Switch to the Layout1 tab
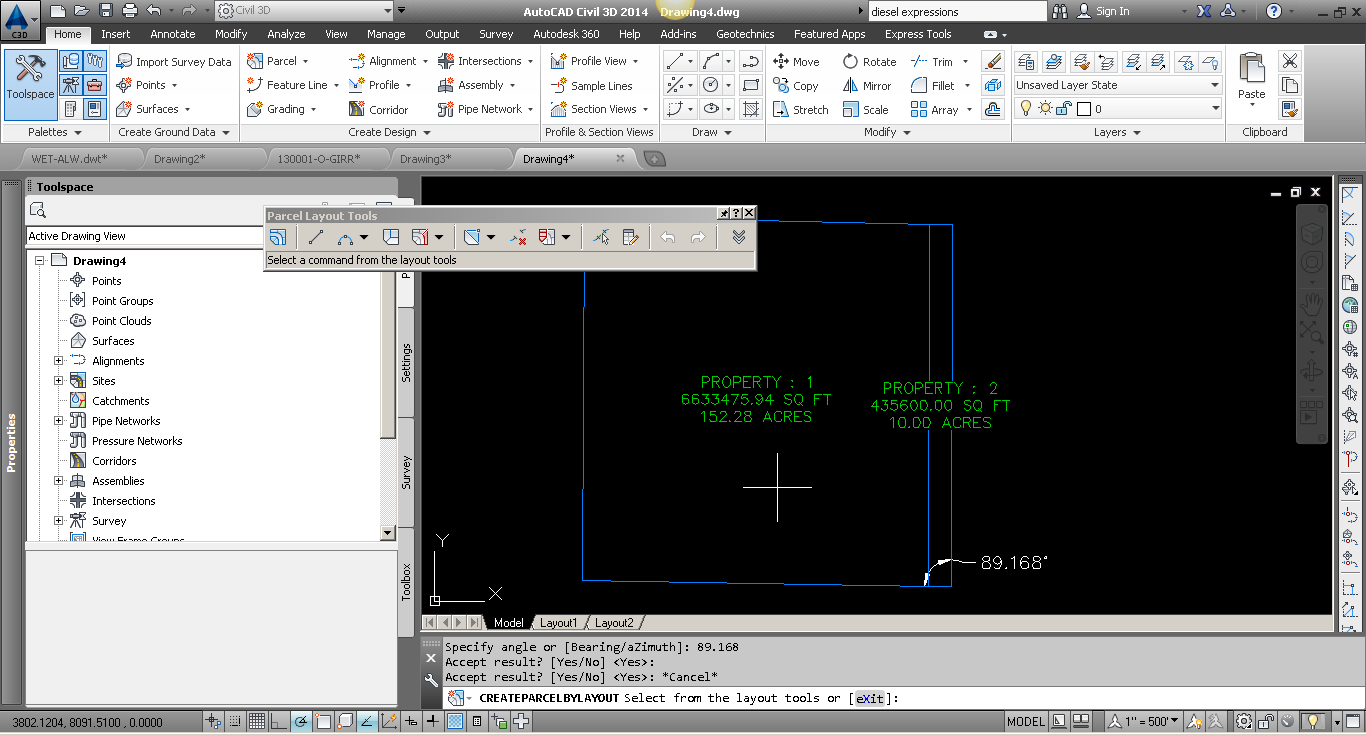 [559, 623]
